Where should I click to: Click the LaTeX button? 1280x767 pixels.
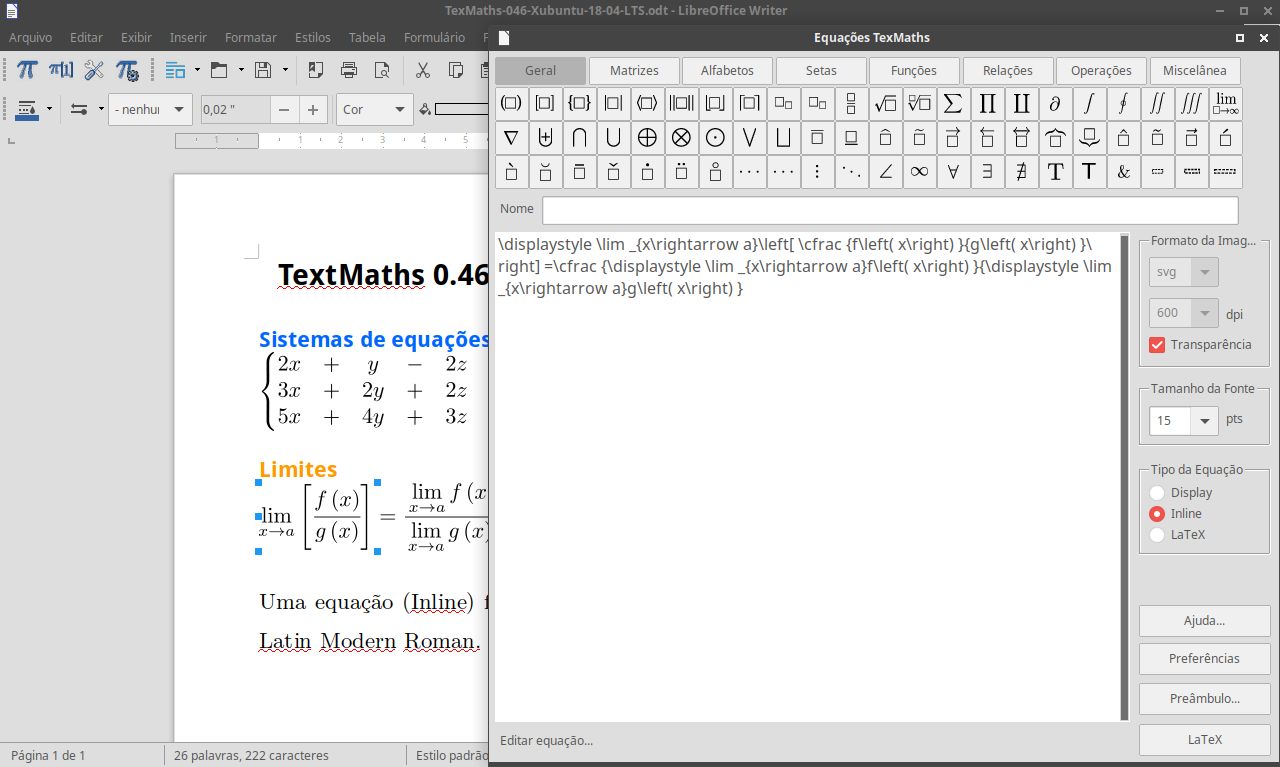(x=1204, y=740)
